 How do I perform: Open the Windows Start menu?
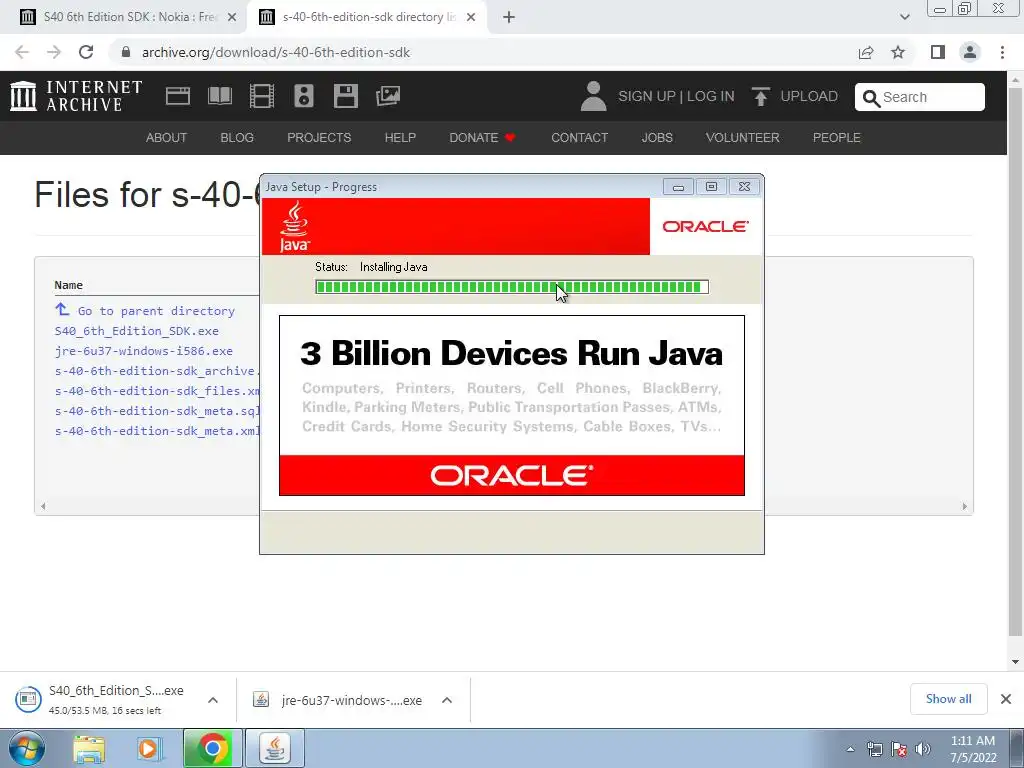tap(26, 748)
